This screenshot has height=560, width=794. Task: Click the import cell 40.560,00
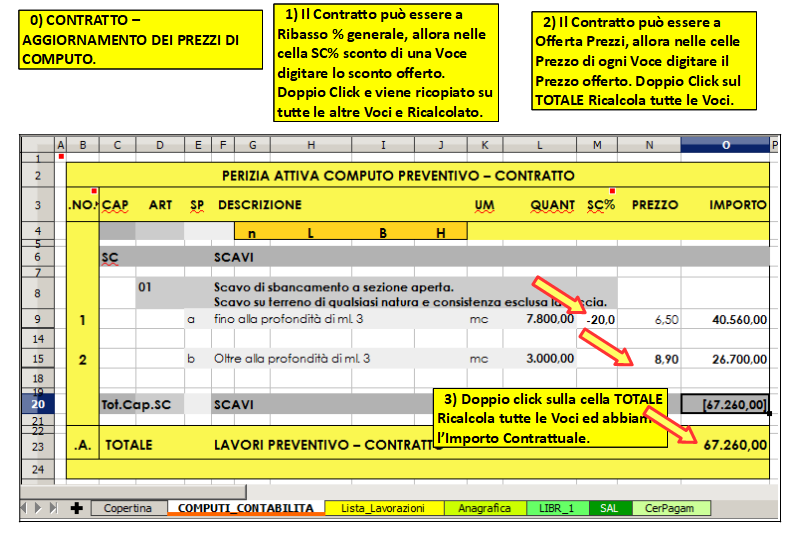coord(725,319)
